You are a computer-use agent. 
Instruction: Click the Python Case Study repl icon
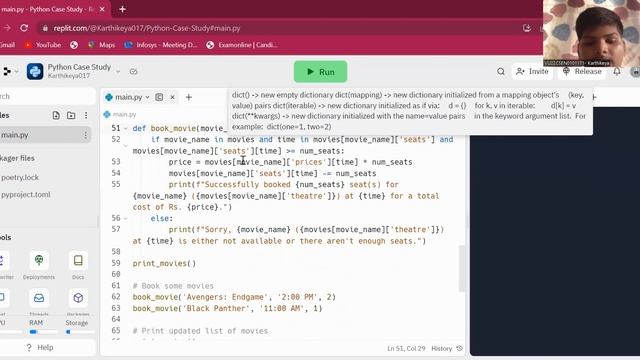[35, 71]
